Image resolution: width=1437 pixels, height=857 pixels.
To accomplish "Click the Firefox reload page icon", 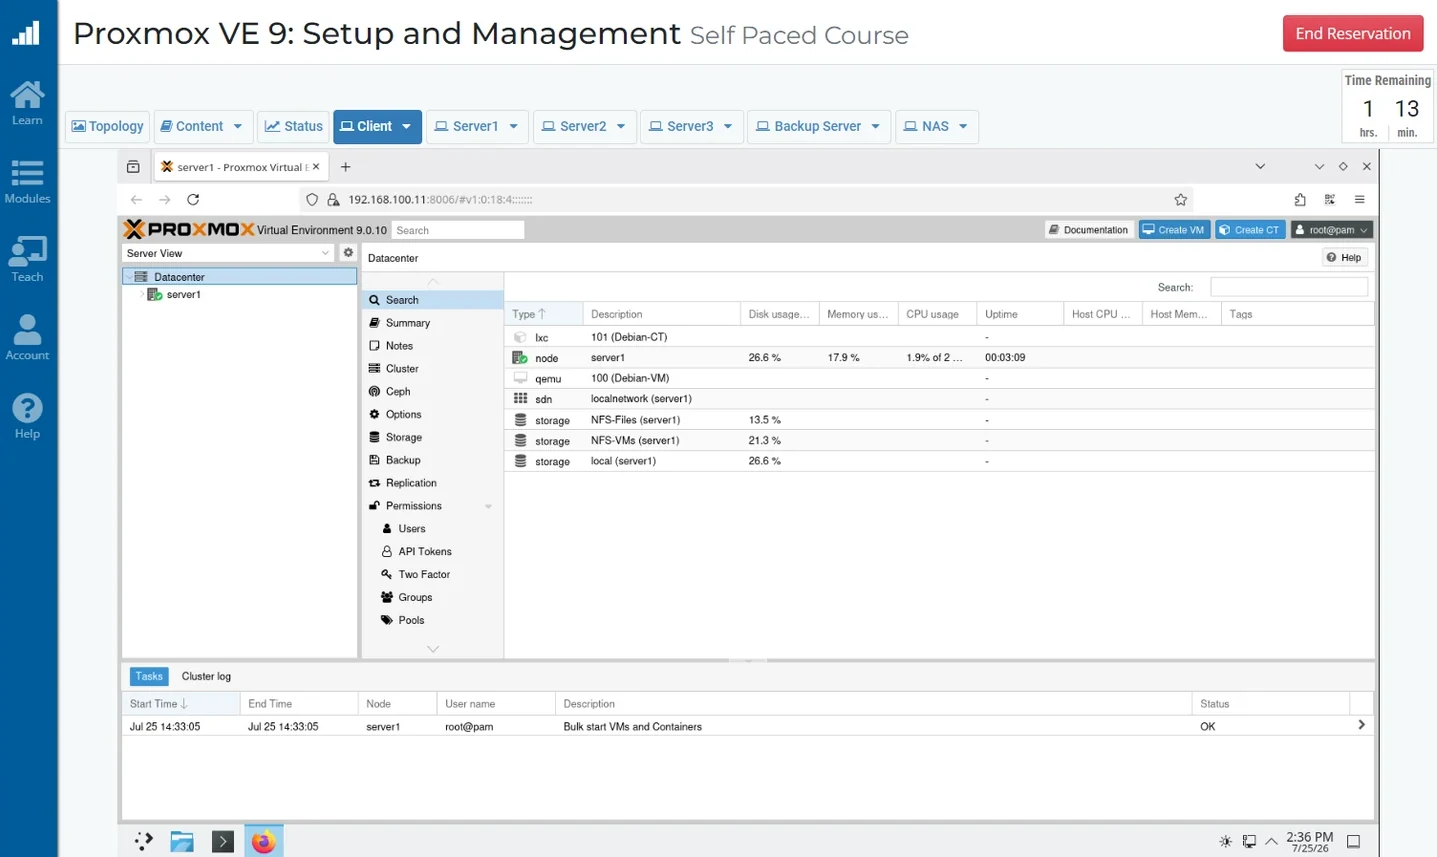I will tap(193, 199).
